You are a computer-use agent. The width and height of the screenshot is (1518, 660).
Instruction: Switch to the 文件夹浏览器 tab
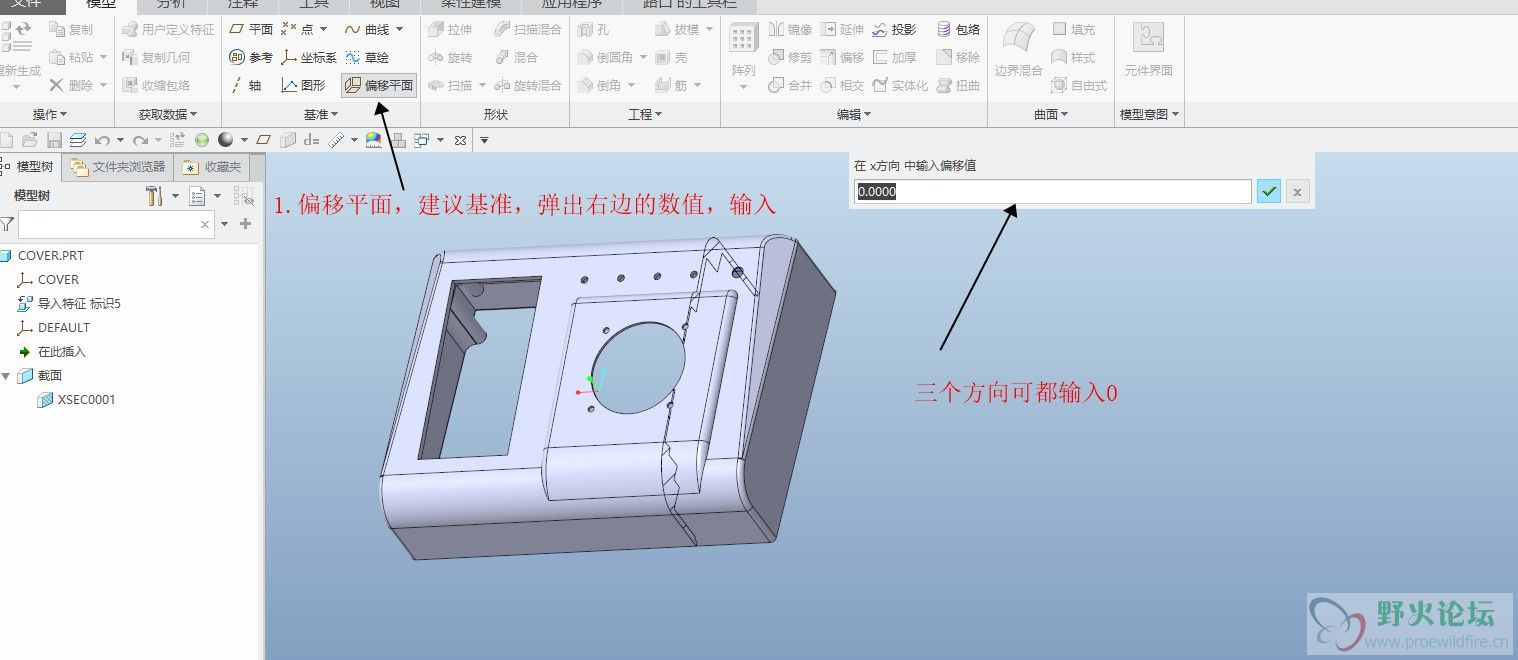(x=118, y=166)
